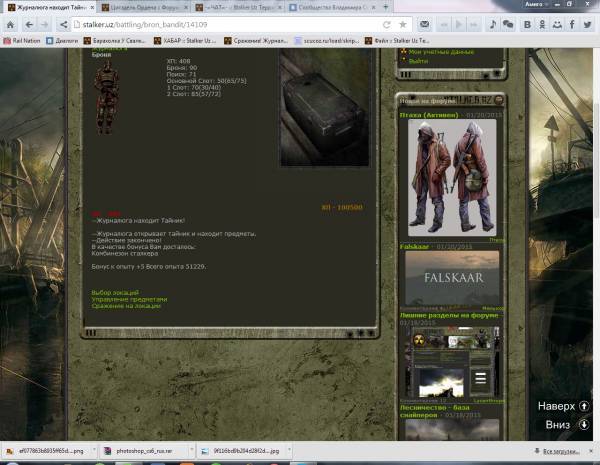Go to the browser home page
600x465 pixels.
(x=10, y=25)
